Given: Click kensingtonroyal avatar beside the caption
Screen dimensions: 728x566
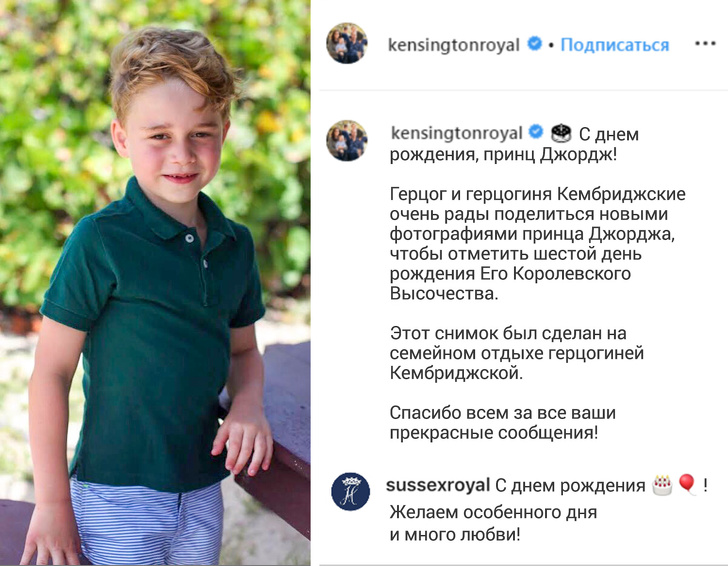Looking at the screenshot, I should pos(347,140).
